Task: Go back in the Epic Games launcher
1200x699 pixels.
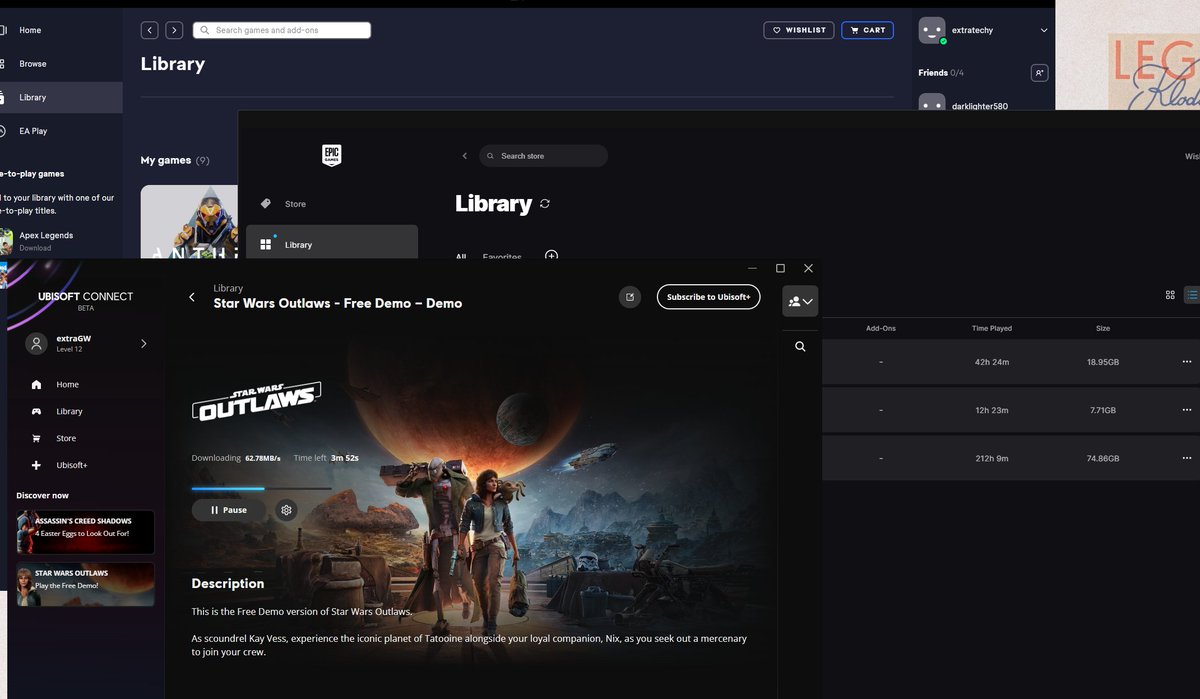Action: 464,156
